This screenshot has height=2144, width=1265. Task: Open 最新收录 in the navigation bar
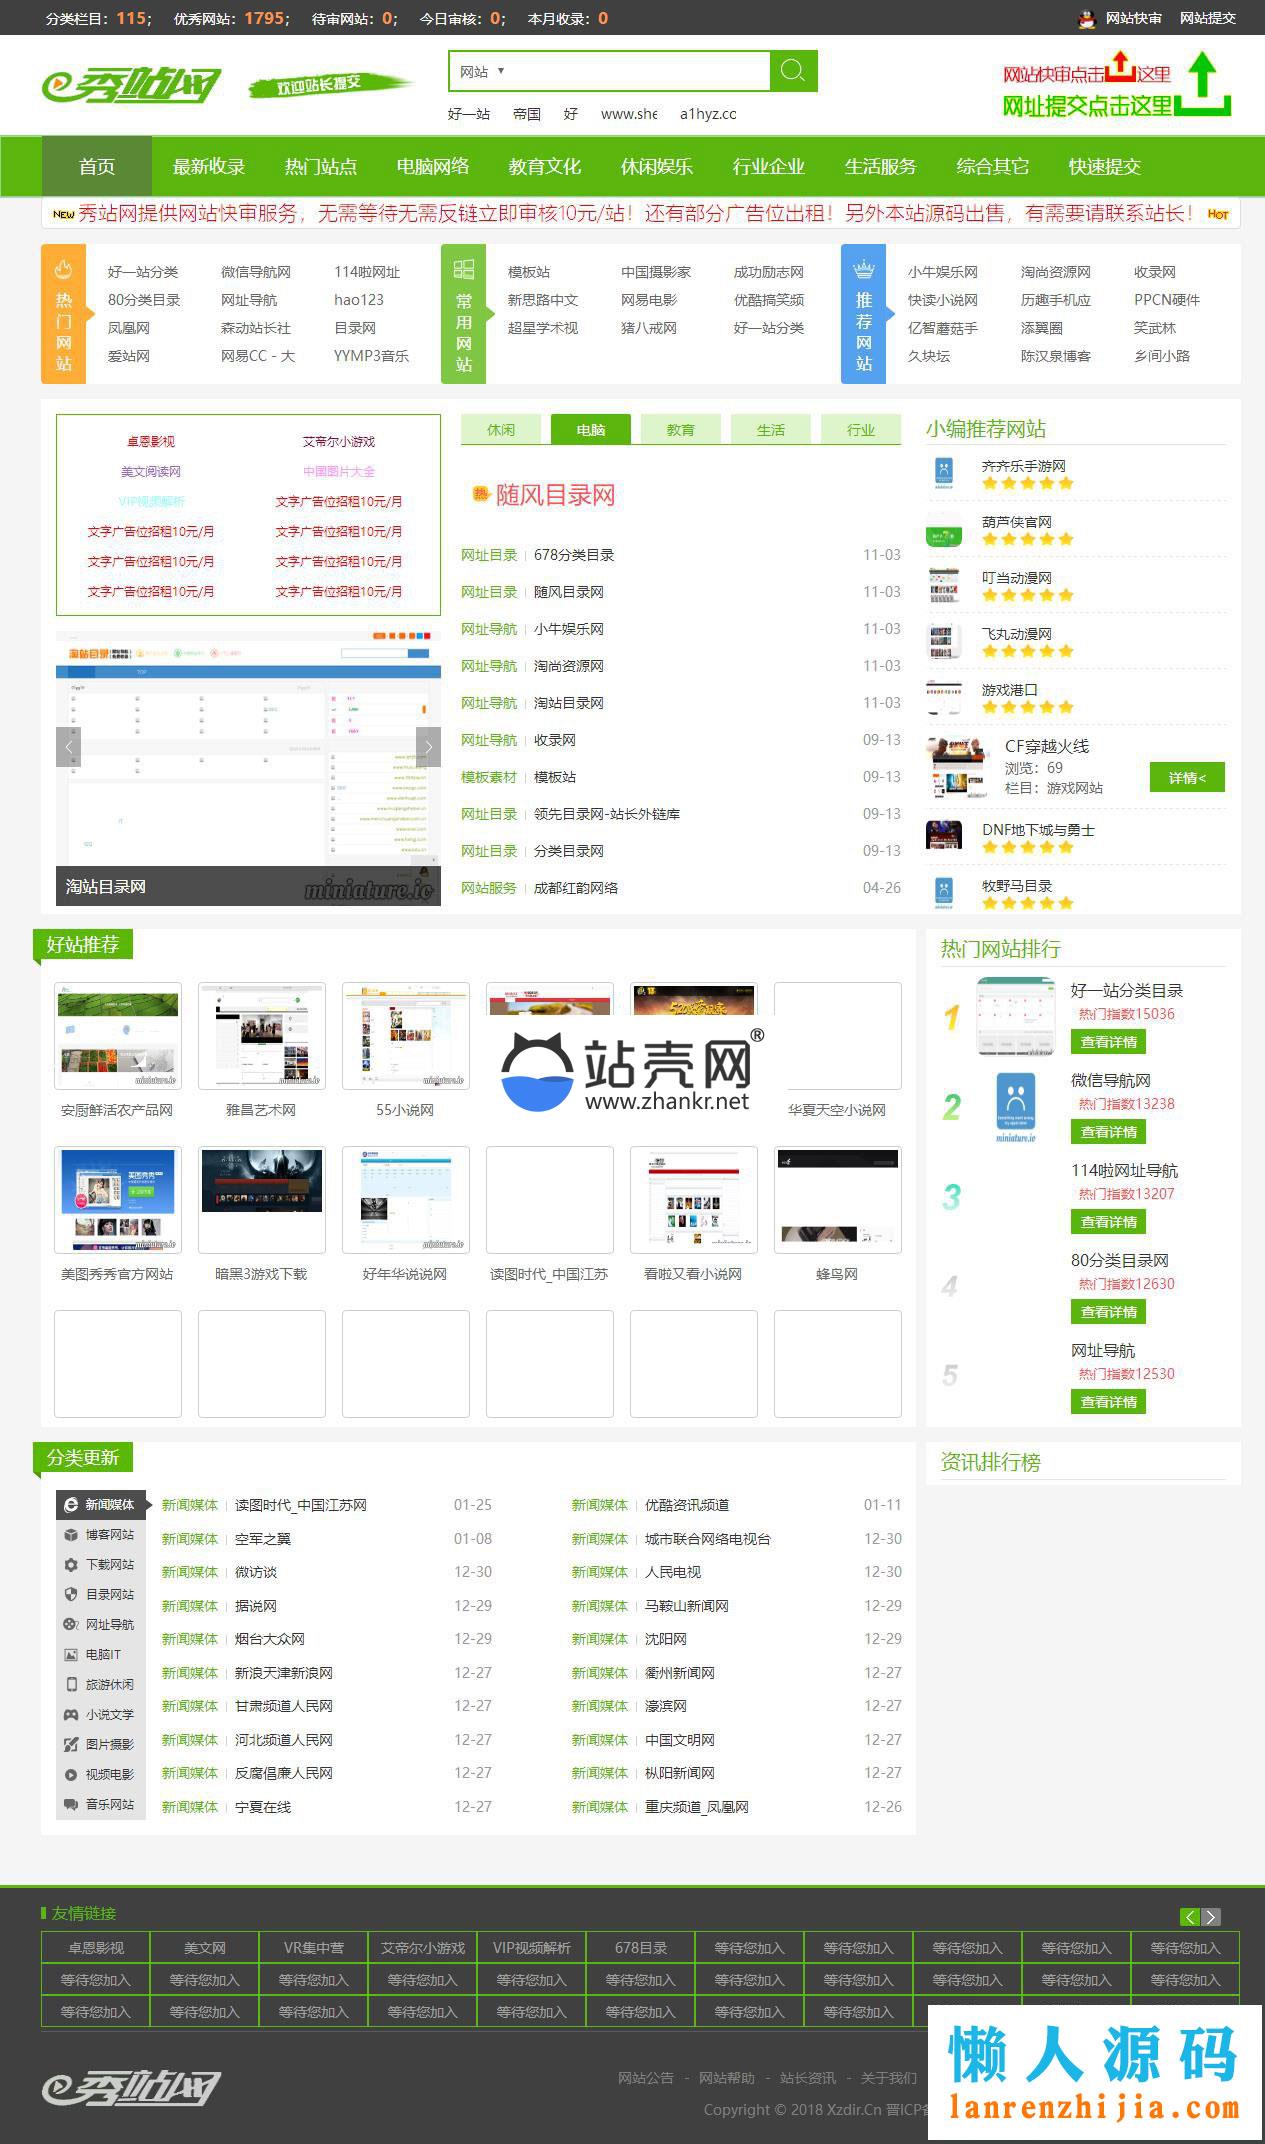pyautogui.click(x=208, y=166)
